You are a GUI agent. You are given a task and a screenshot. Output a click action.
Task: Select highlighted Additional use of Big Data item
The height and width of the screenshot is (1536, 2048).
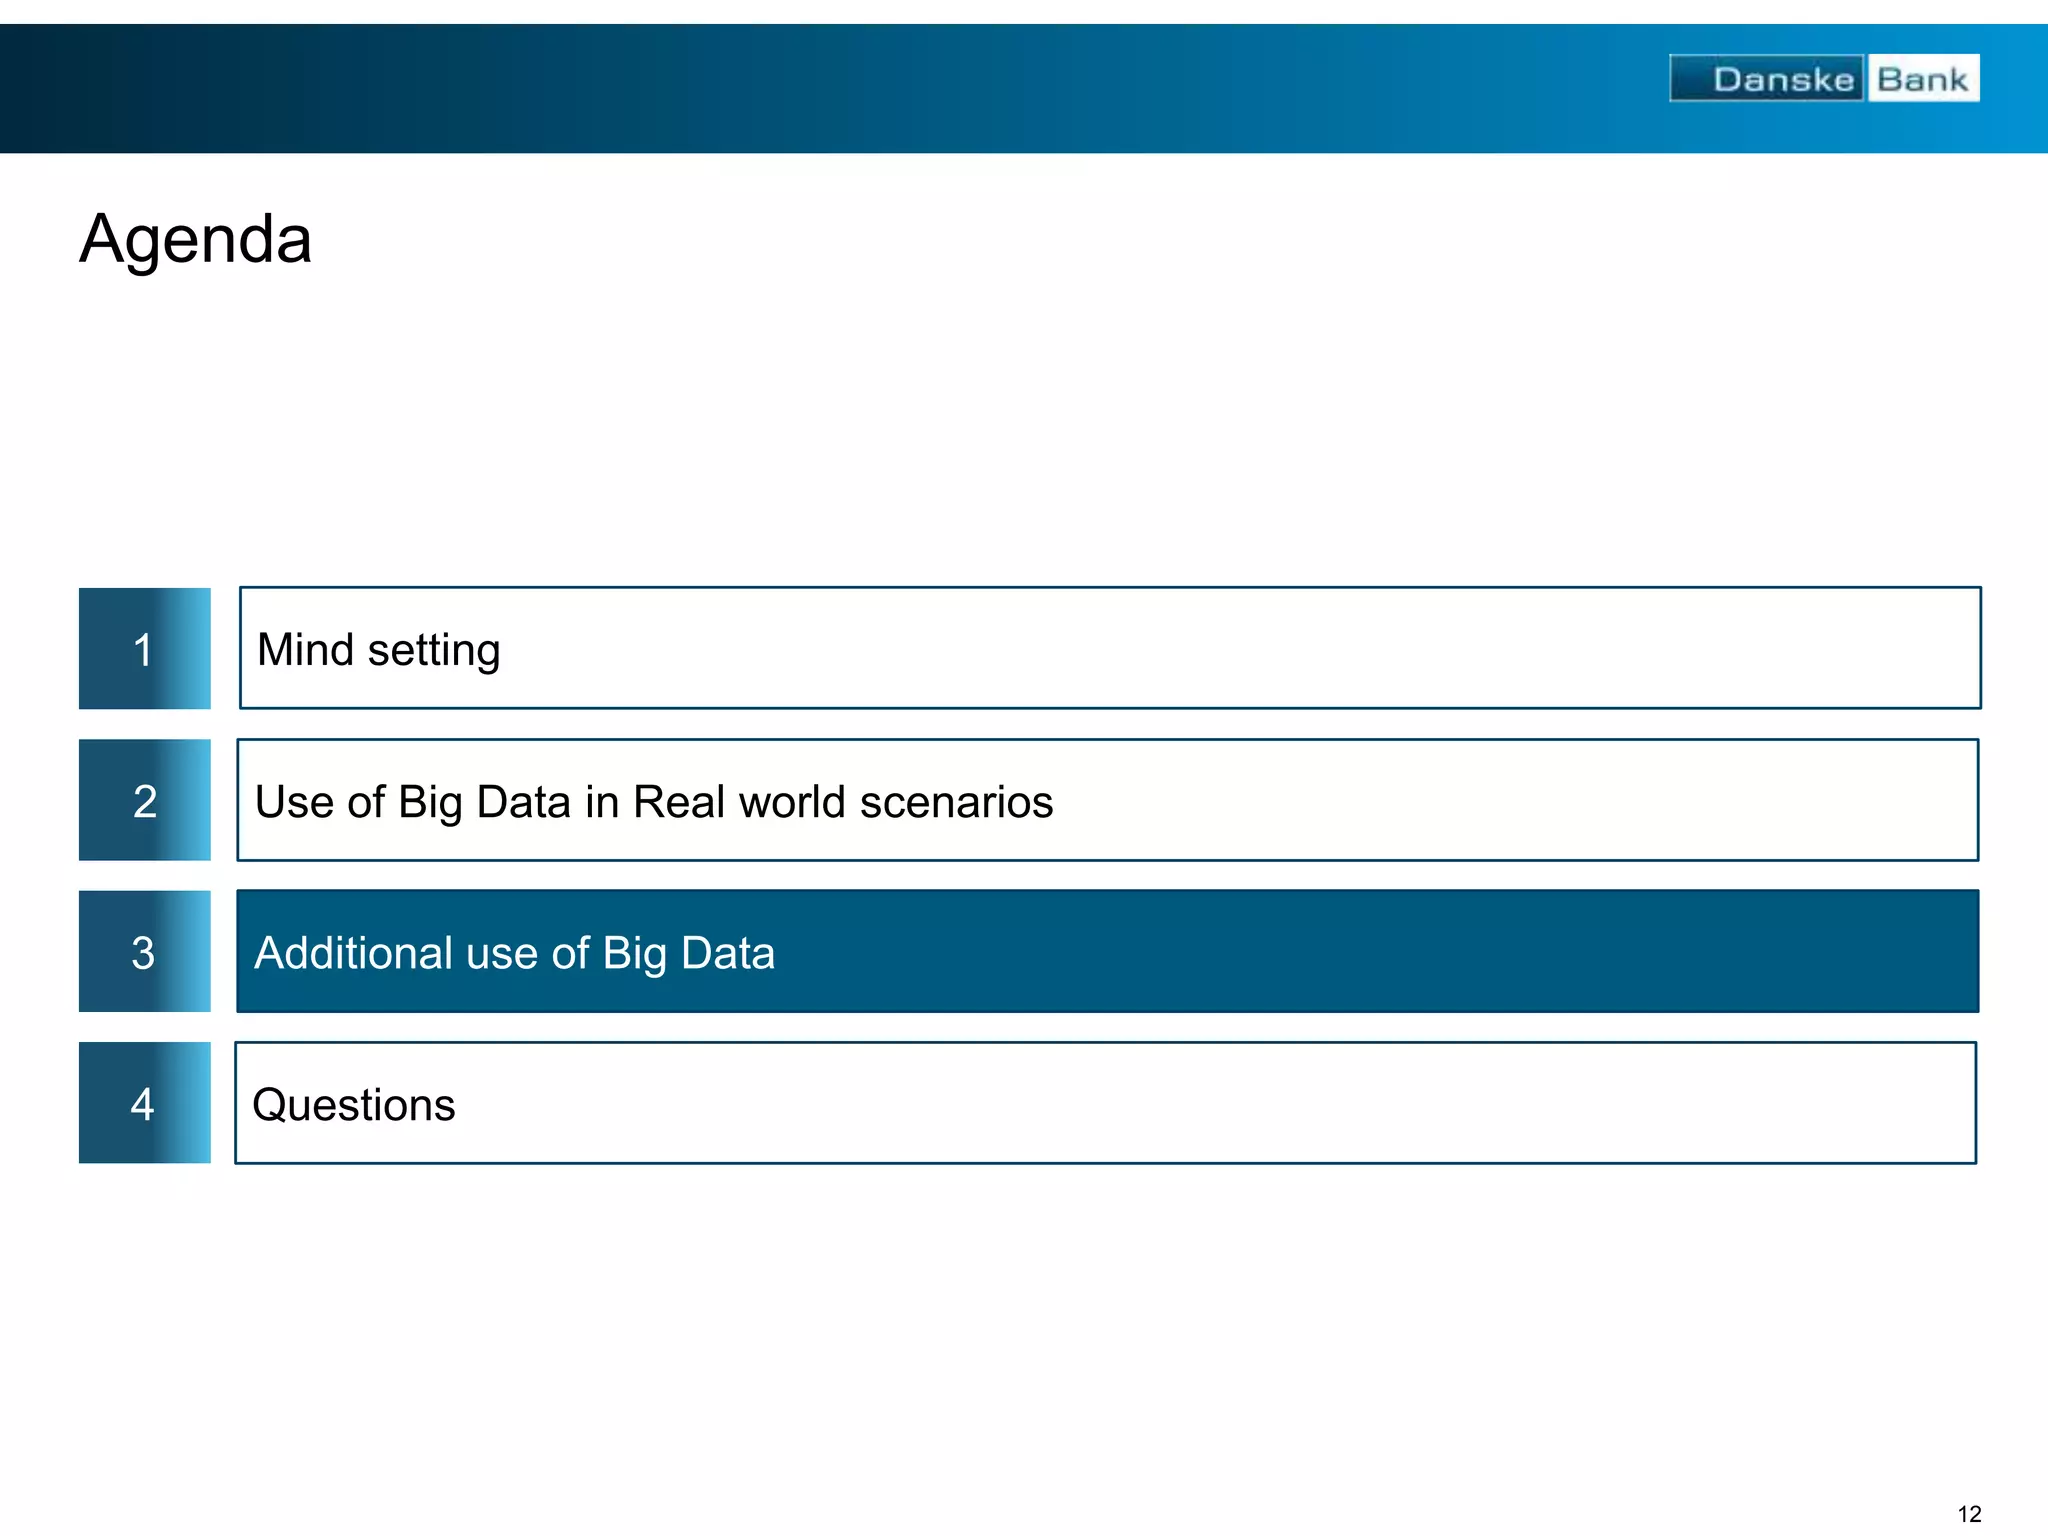click(1108, 951)
